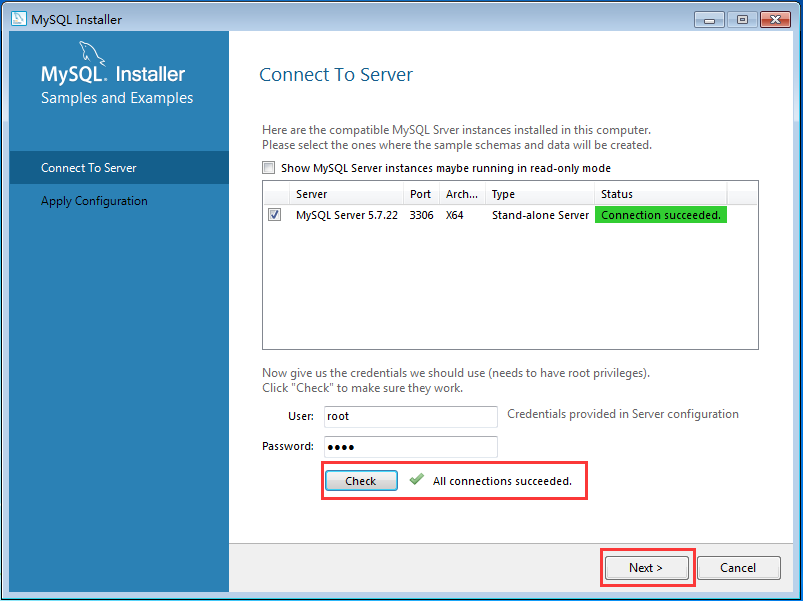Cancel the installer
Viewport: 803px width, 601px height.
[738, 568]
